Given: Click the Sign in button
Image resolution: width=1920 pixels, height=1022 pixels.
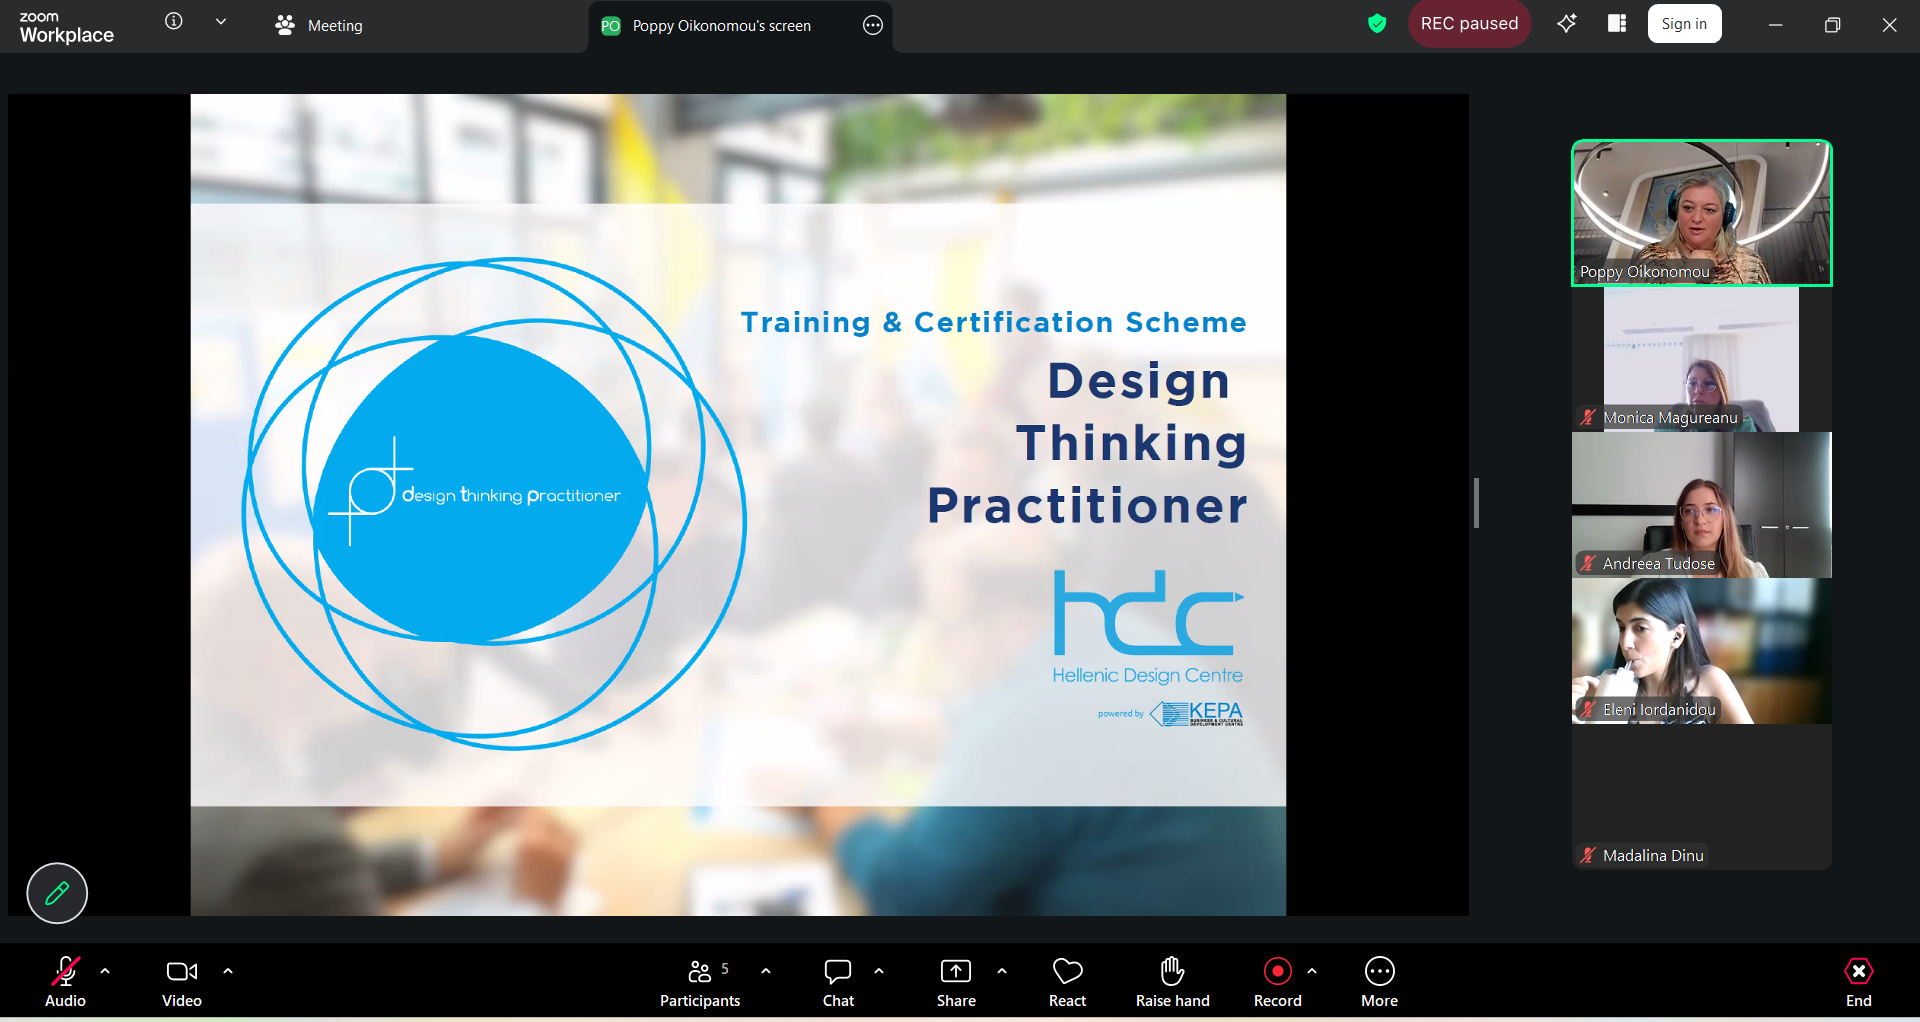Looking at the screenshot, I should tap(1684, 24).
